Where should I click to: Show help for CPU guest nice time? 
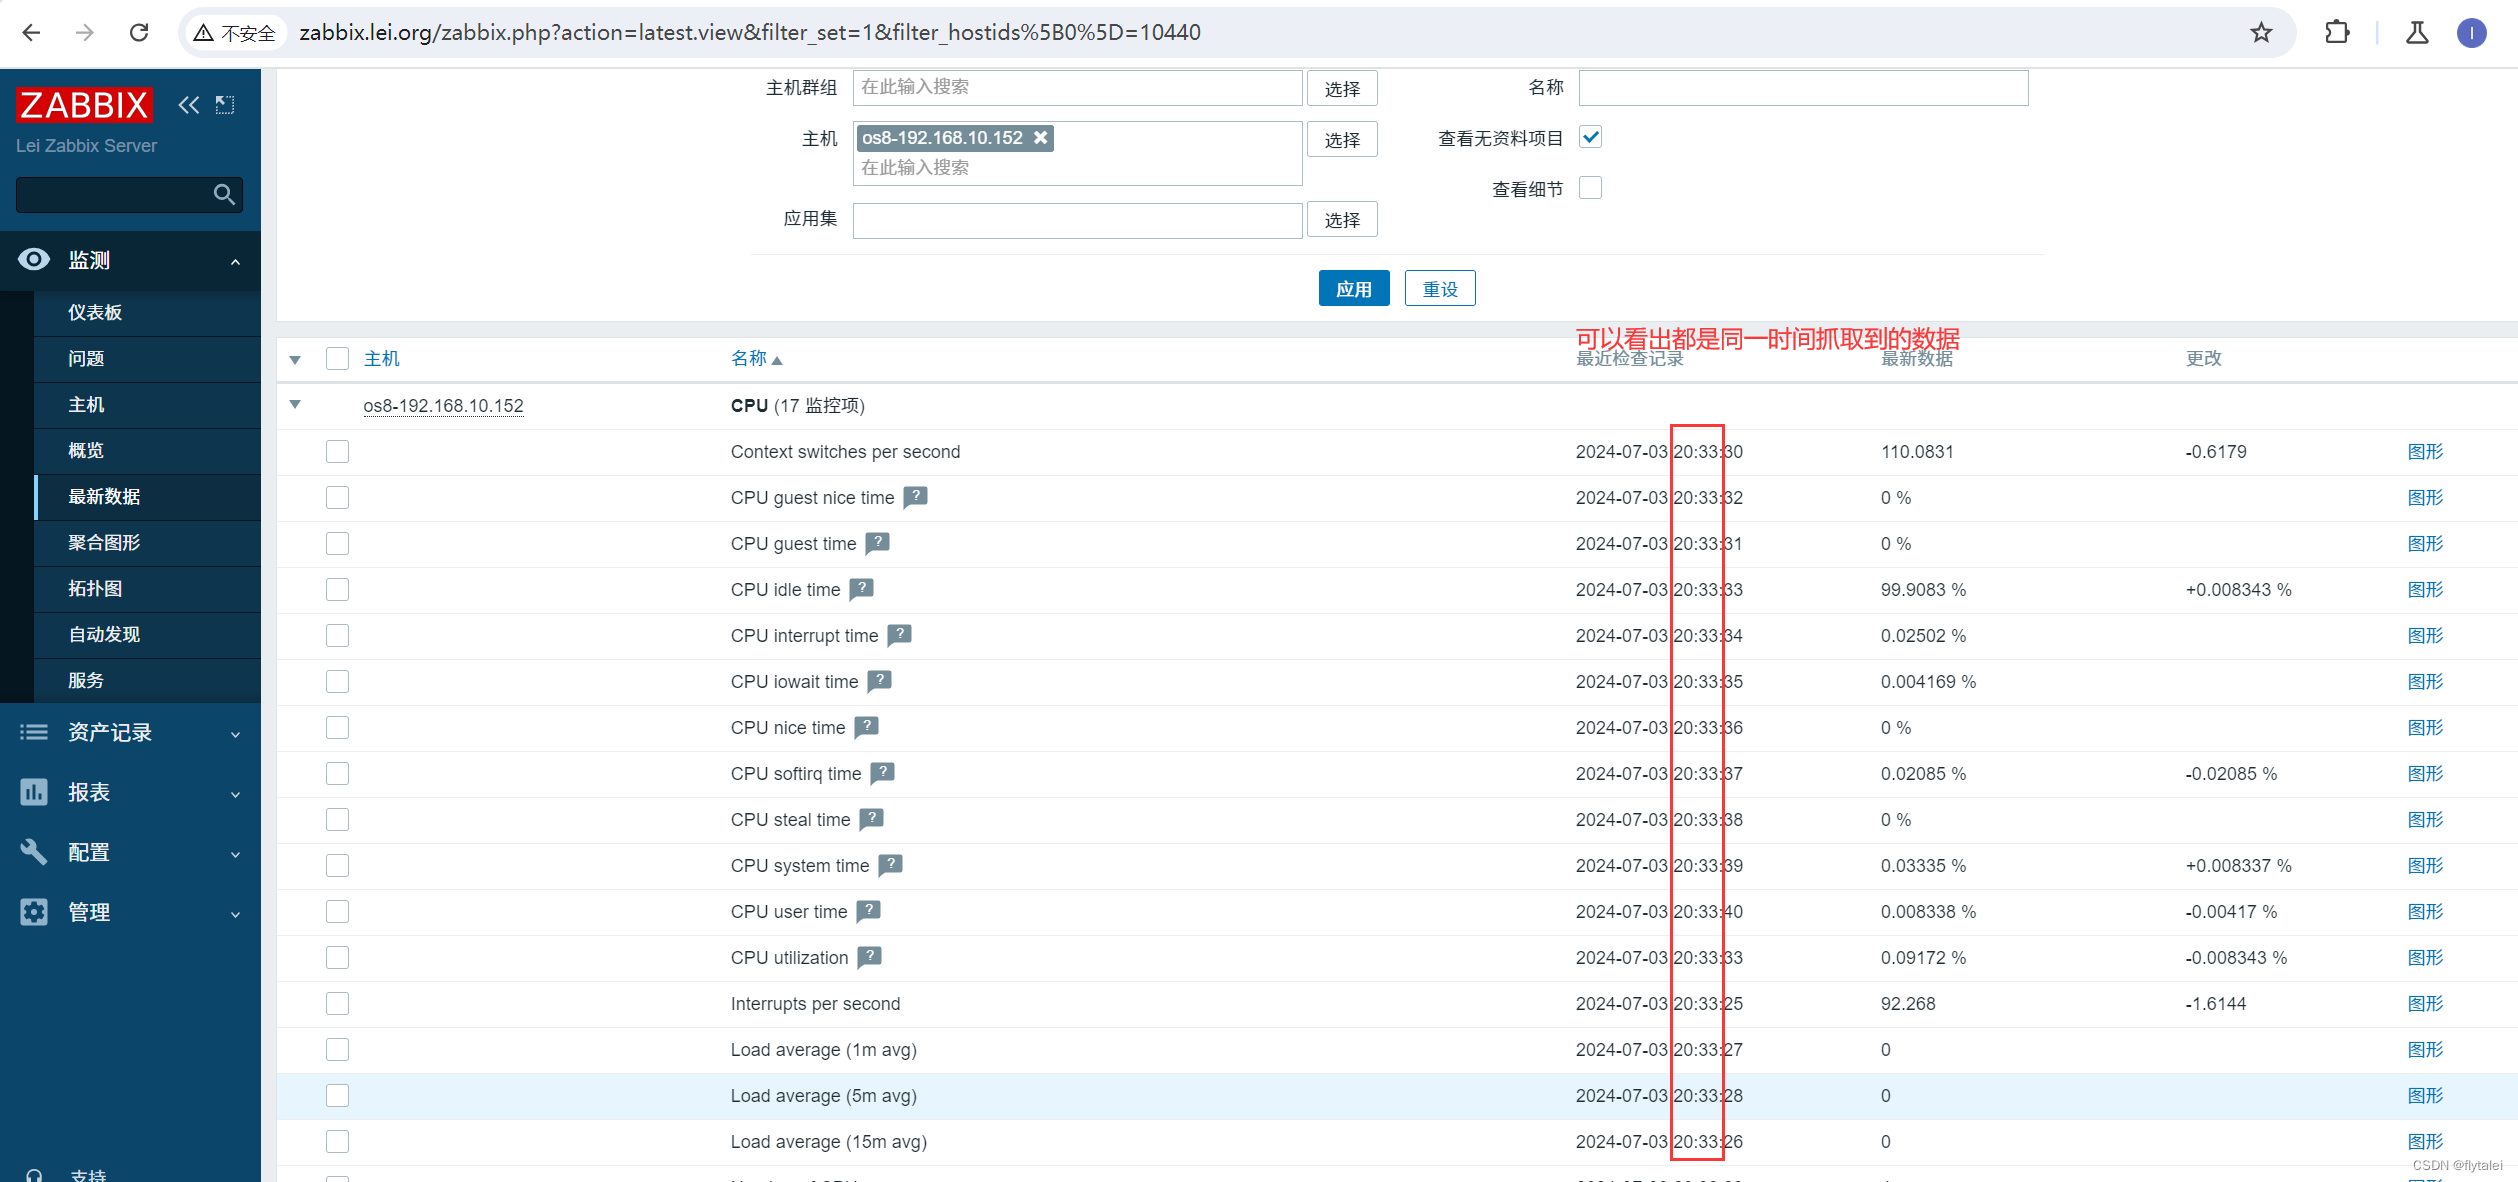pyautogui.click(x=915, y=497)
